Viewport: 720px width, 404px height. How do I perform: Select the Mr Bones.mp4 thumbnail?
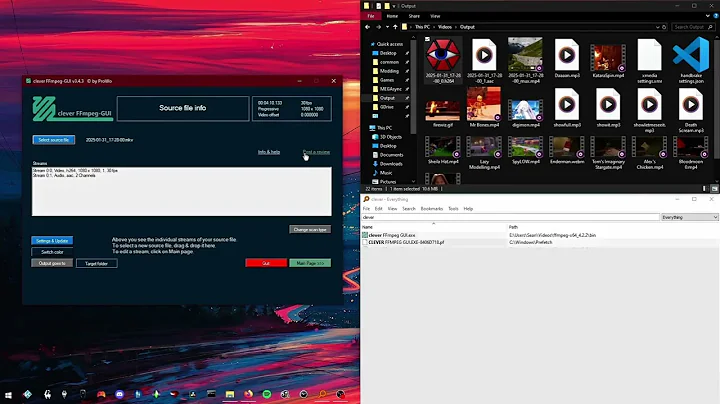point(484,104)
